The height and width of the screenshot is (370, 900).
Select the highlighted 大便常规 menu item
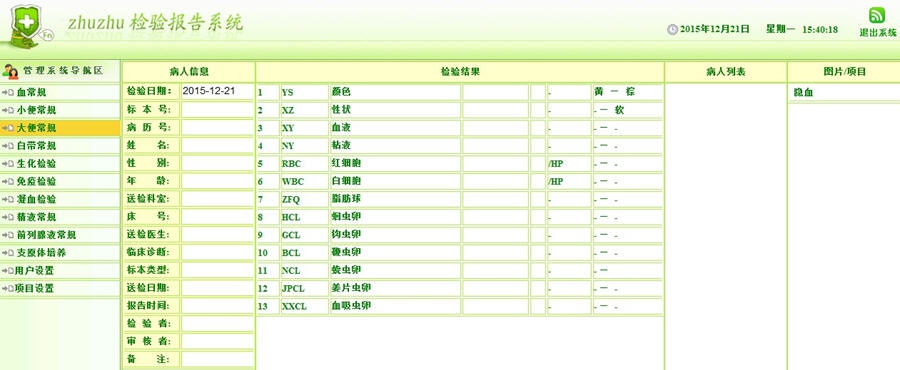(60, 127)
